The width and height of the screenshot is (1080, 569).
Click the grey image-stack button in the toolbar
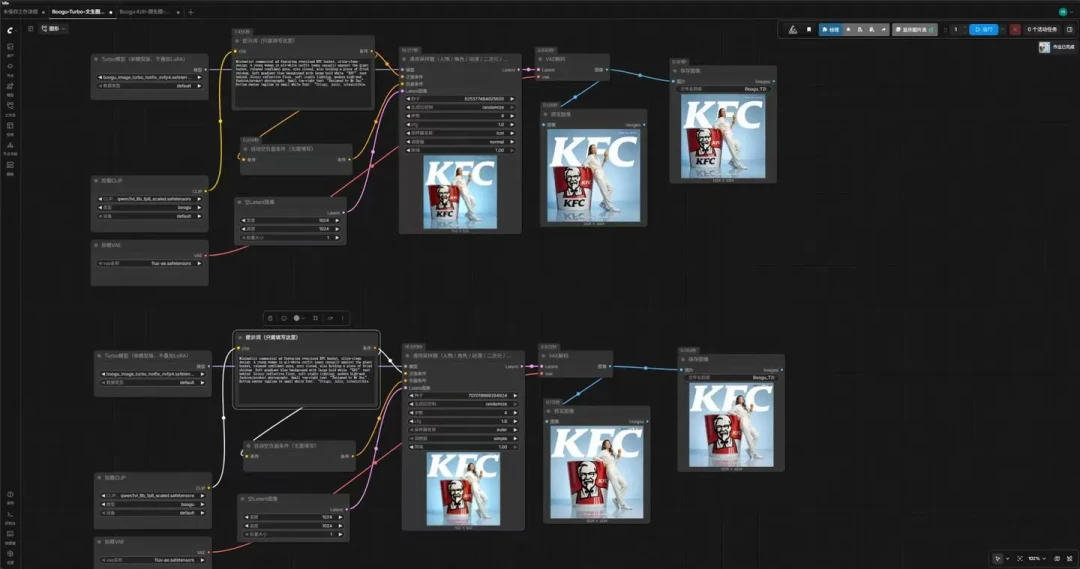915,30
